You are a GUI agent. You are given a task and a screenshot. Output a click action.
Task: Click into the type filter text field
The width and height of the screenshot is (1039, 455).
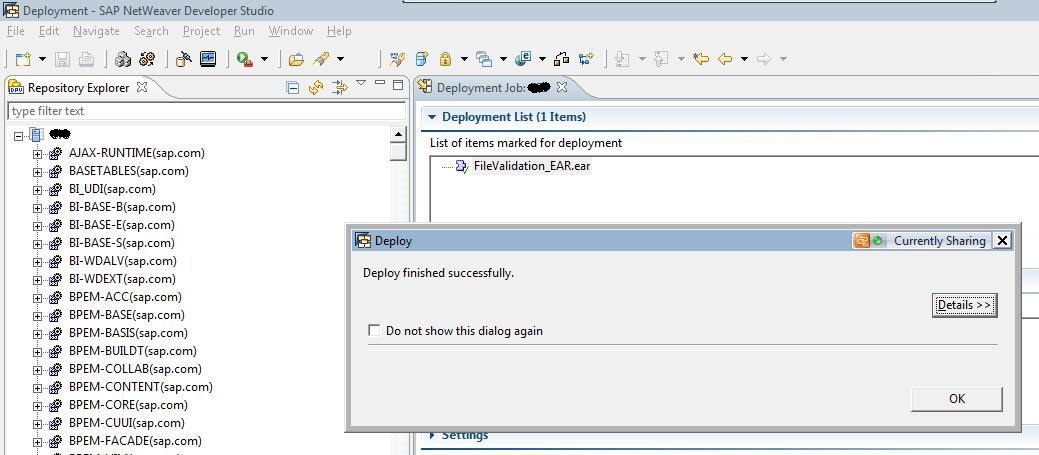(206, 111)
